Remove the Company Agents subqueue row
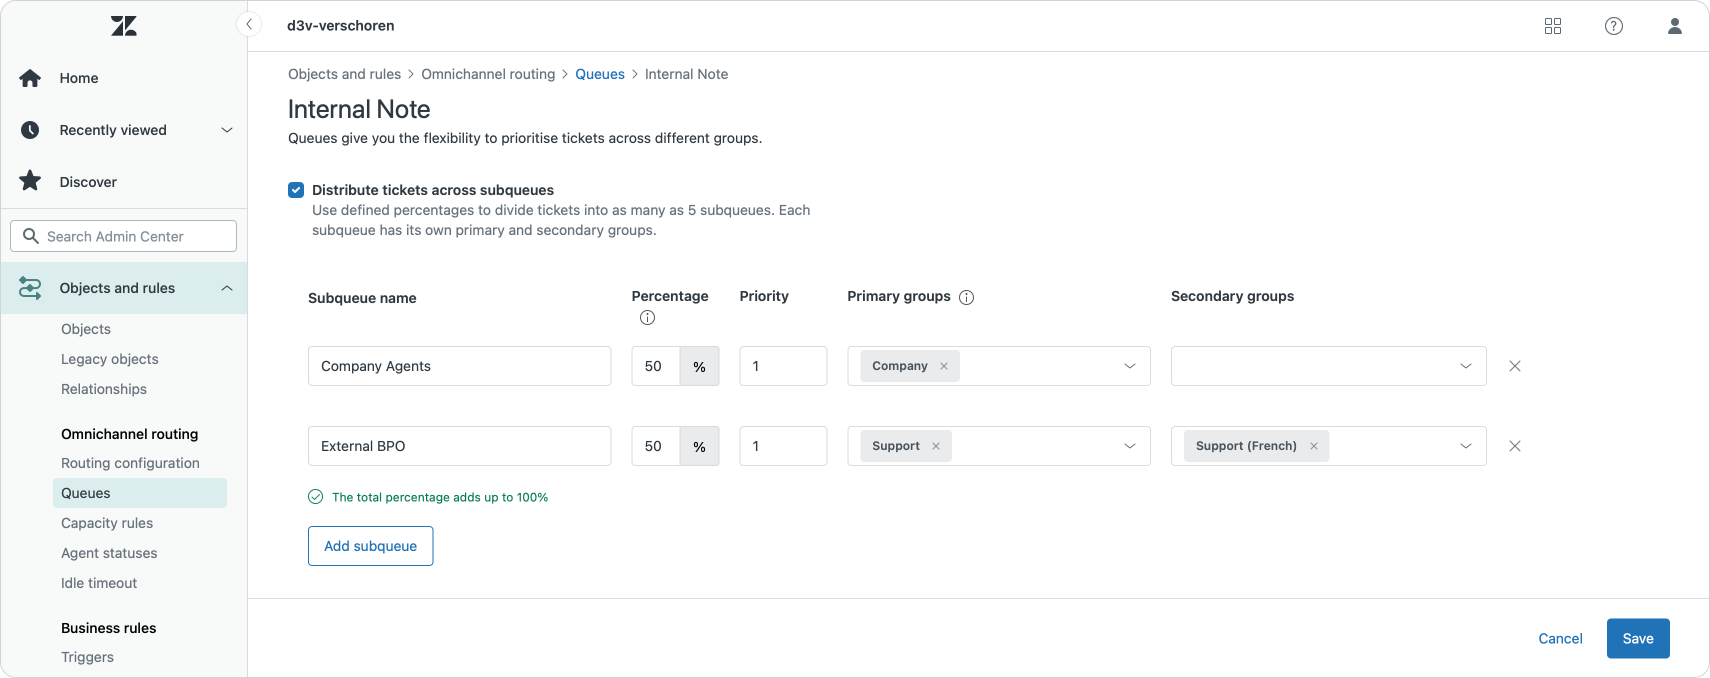This screenshot has width=1710, height=678. (1515, 366)
